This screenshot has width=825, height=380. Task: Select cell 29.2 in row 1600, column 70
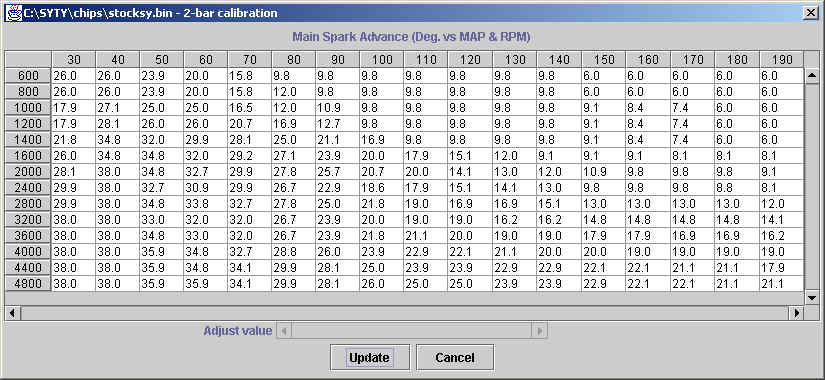tap(249, 156)
